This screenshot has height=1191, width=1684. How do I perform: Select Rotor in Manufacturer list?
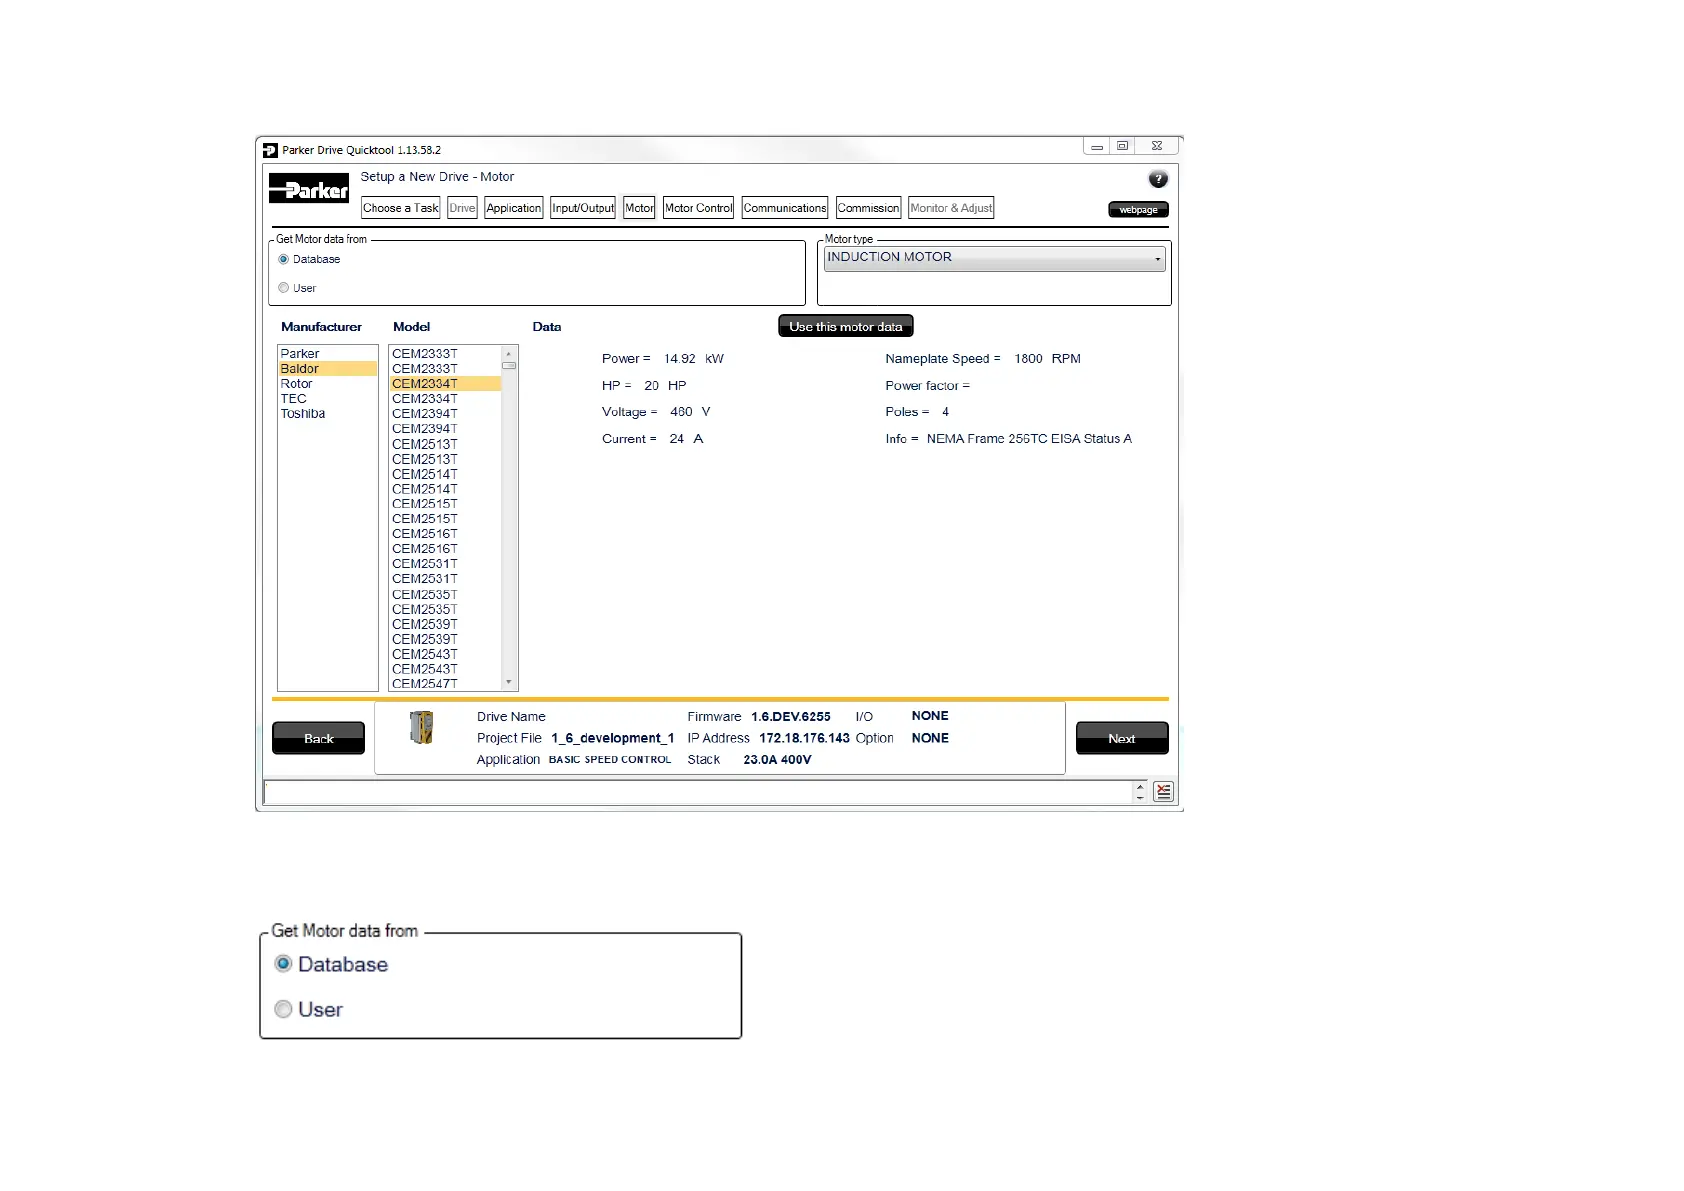click(327, 384)
